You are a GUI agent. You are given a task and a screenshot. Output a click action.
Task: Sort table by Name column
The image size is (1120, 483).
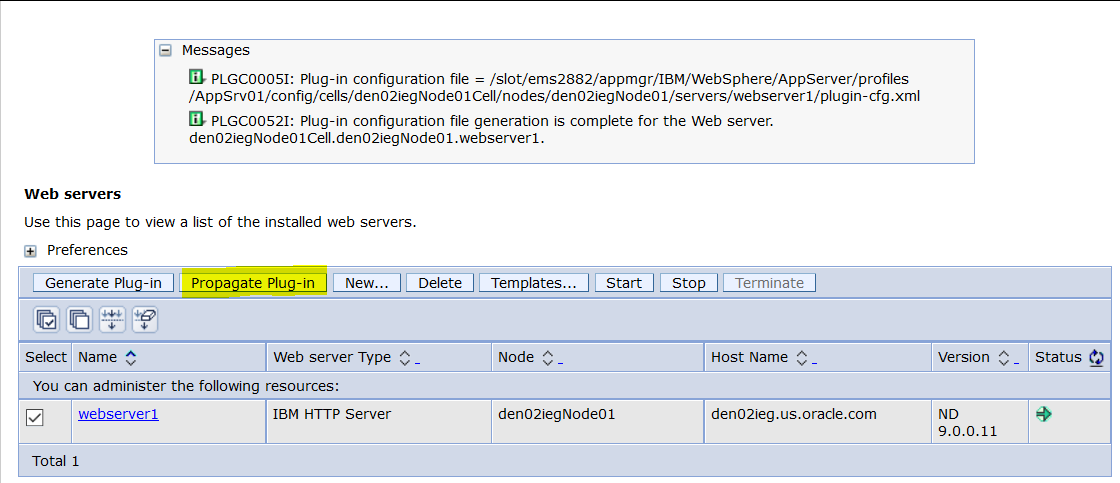[130, 357]
